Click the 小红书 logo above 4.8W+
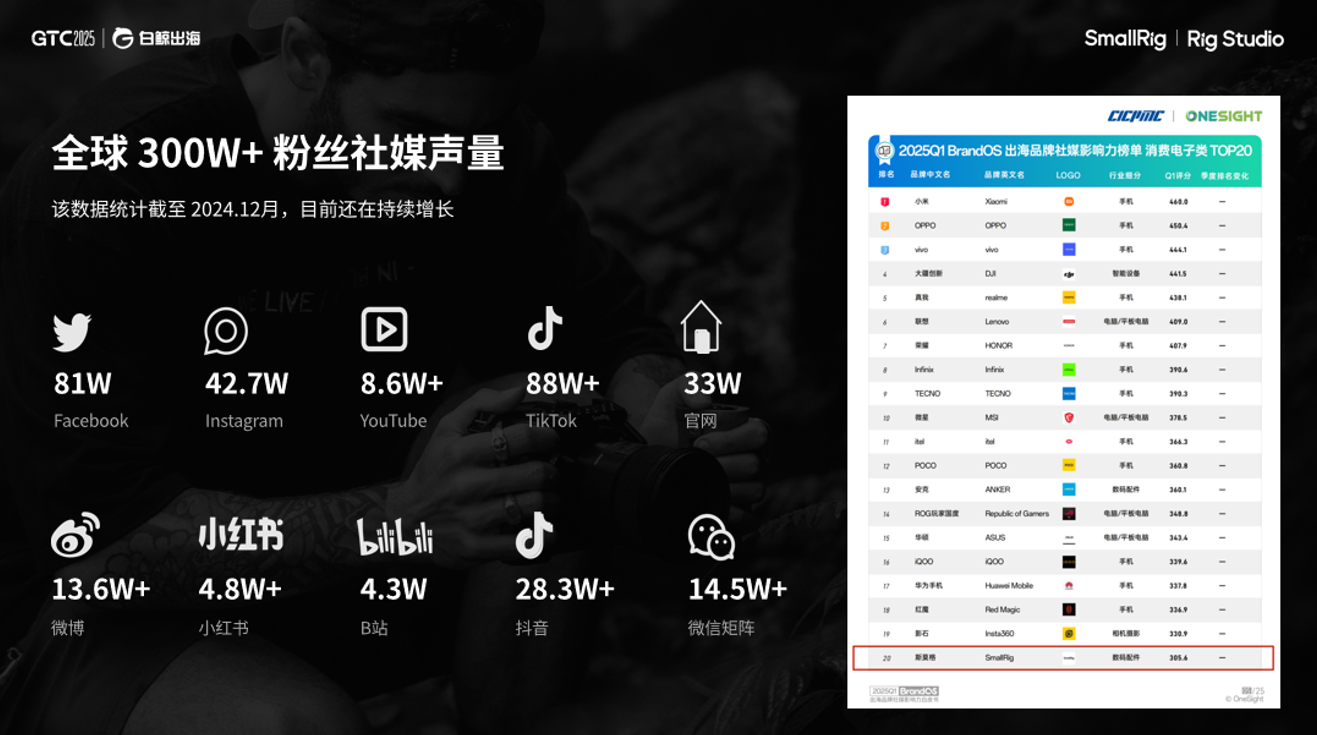The width and height of the screenshot is (1317, 735). point(240,535)
